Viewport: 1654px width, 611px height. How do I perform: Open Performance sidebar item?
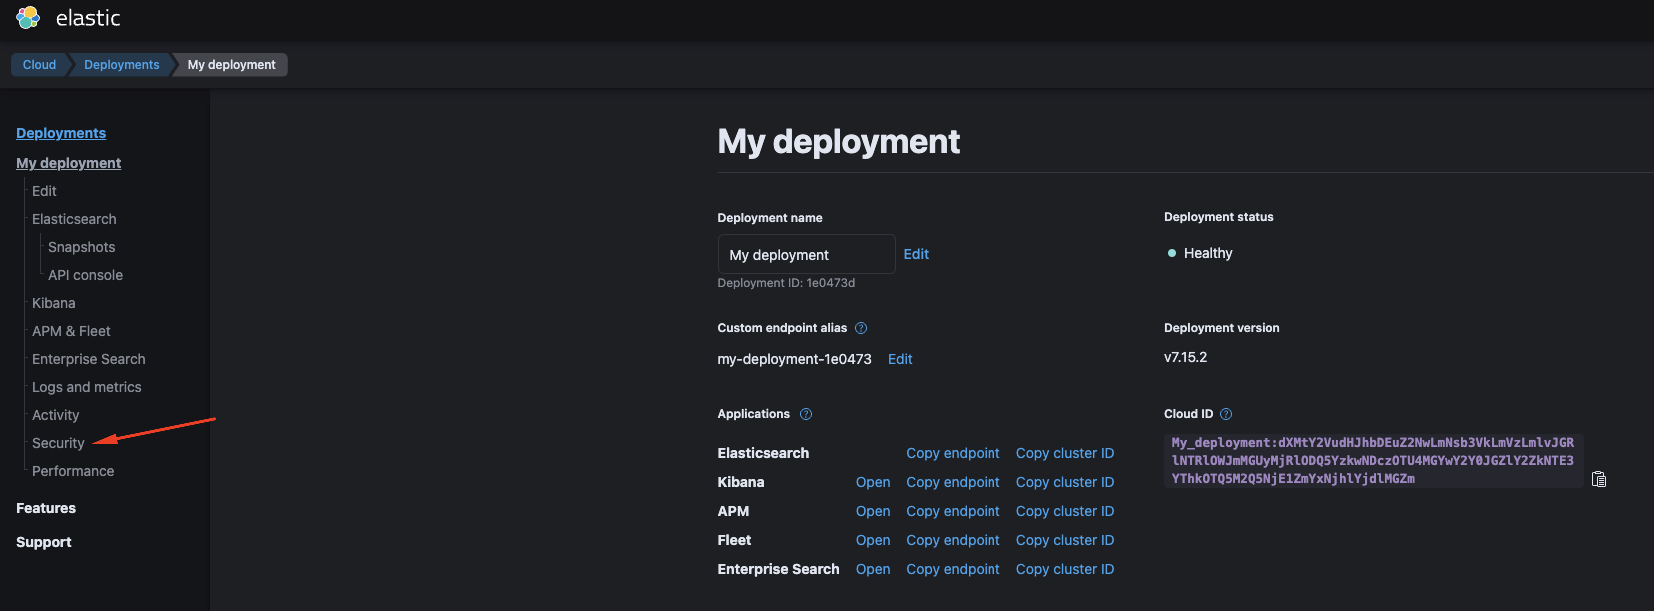pyautogui.click(x=73, y=471)
